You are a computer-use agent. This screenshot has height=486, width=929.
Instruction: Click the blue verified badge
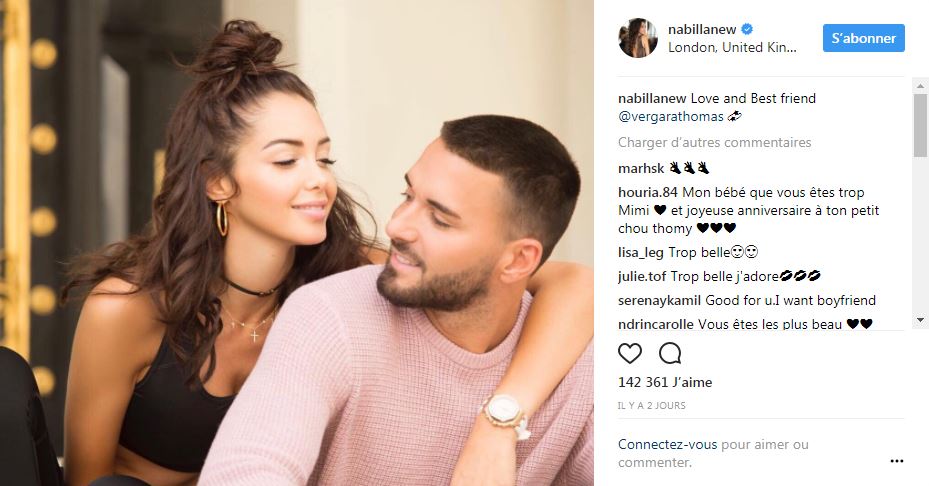pos(748,29)
